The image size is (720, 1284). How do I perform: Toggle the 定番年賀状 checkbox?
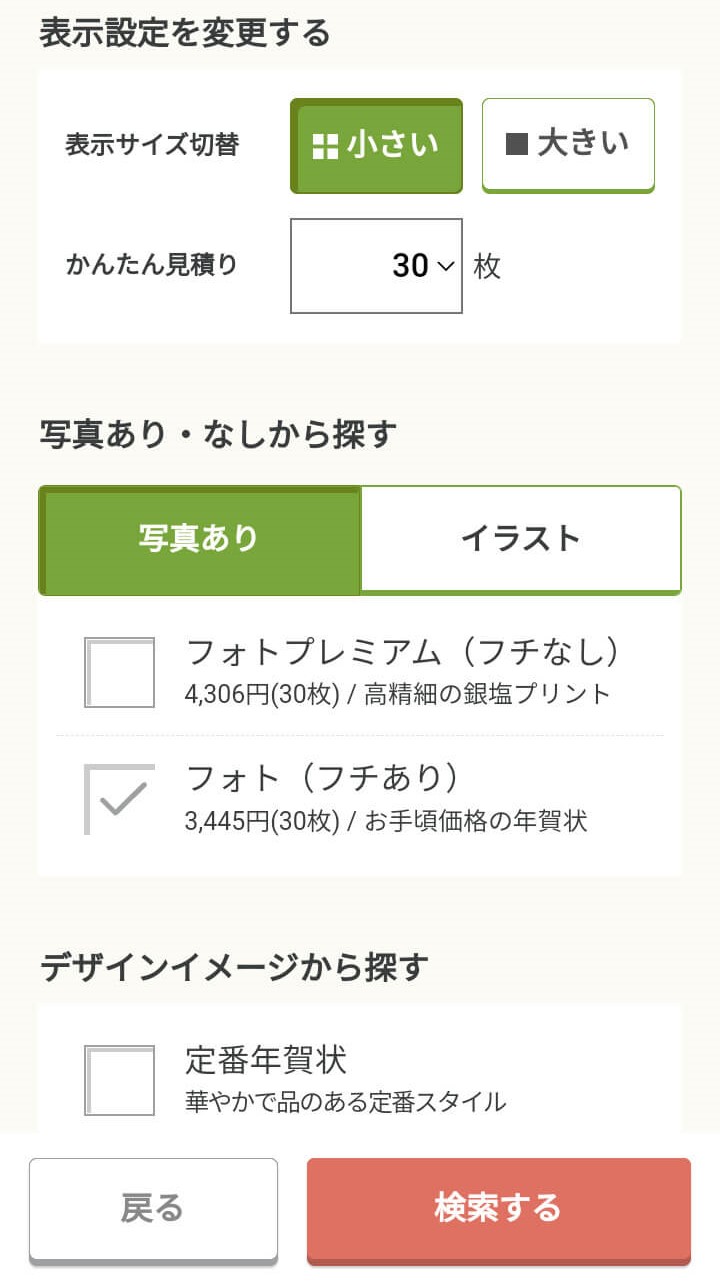click(120, 1080)
